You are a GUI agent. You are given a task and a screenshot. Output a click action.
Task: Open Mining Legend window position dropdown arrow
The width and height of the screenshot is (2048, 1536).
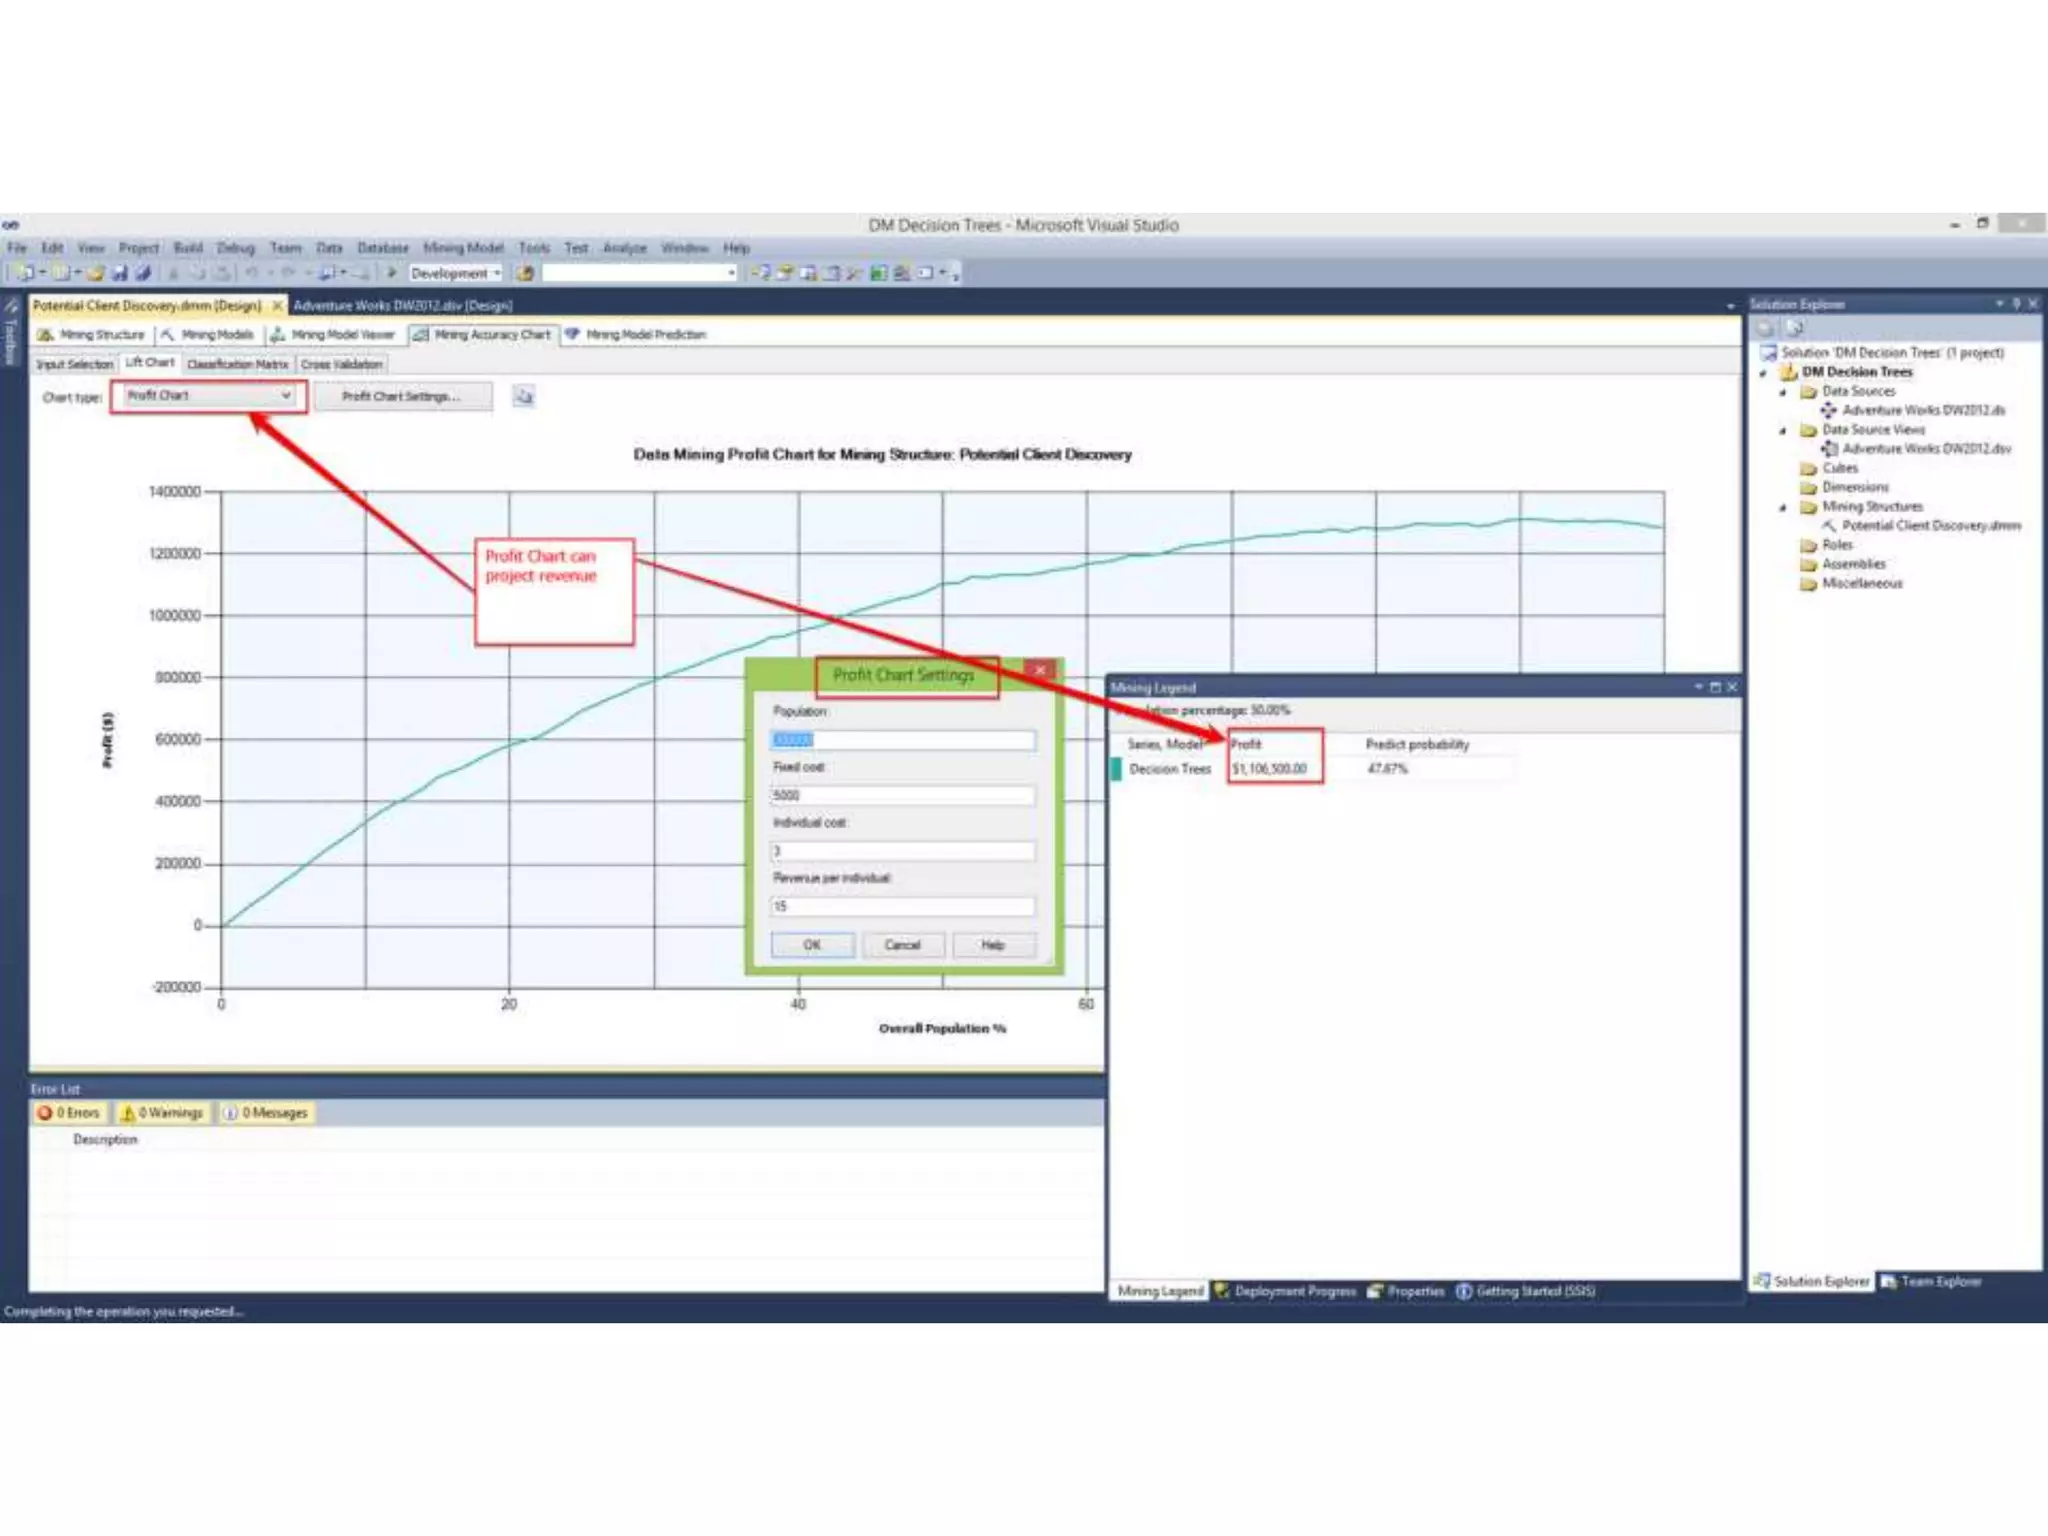[x=1698, y=687]
